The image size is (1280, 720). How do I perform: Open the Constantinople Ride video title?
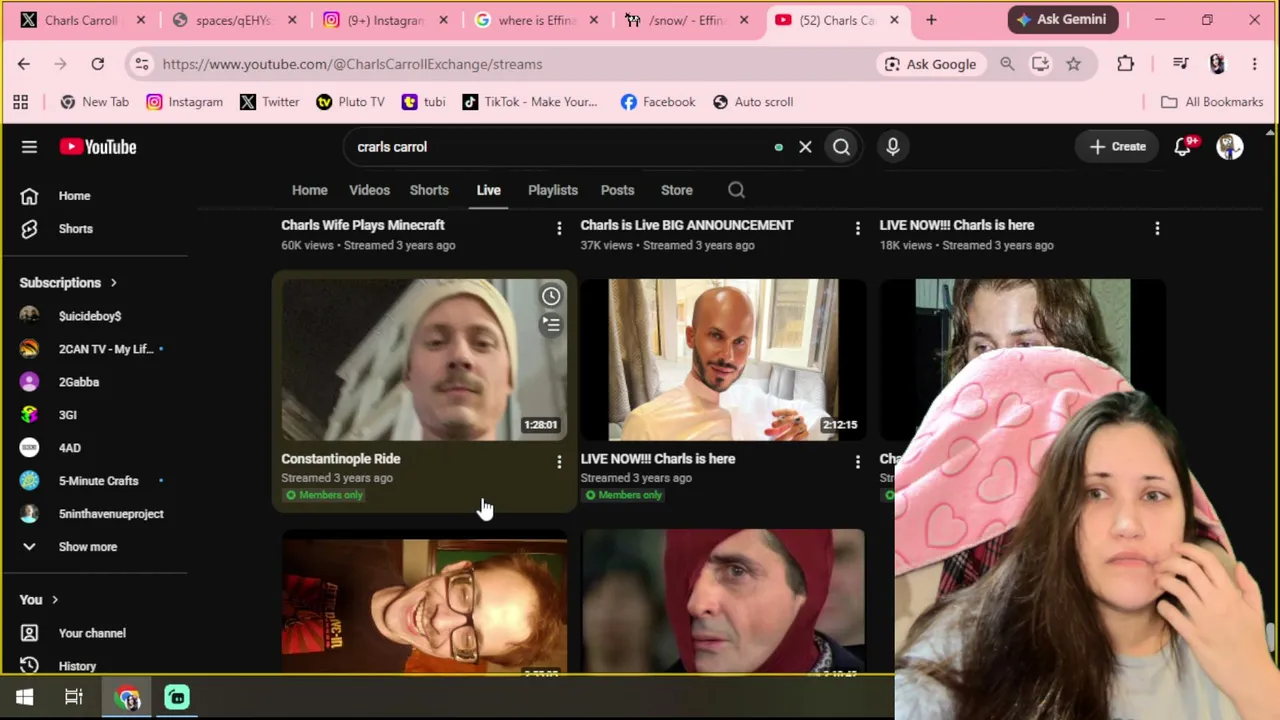tap(340, 459)
